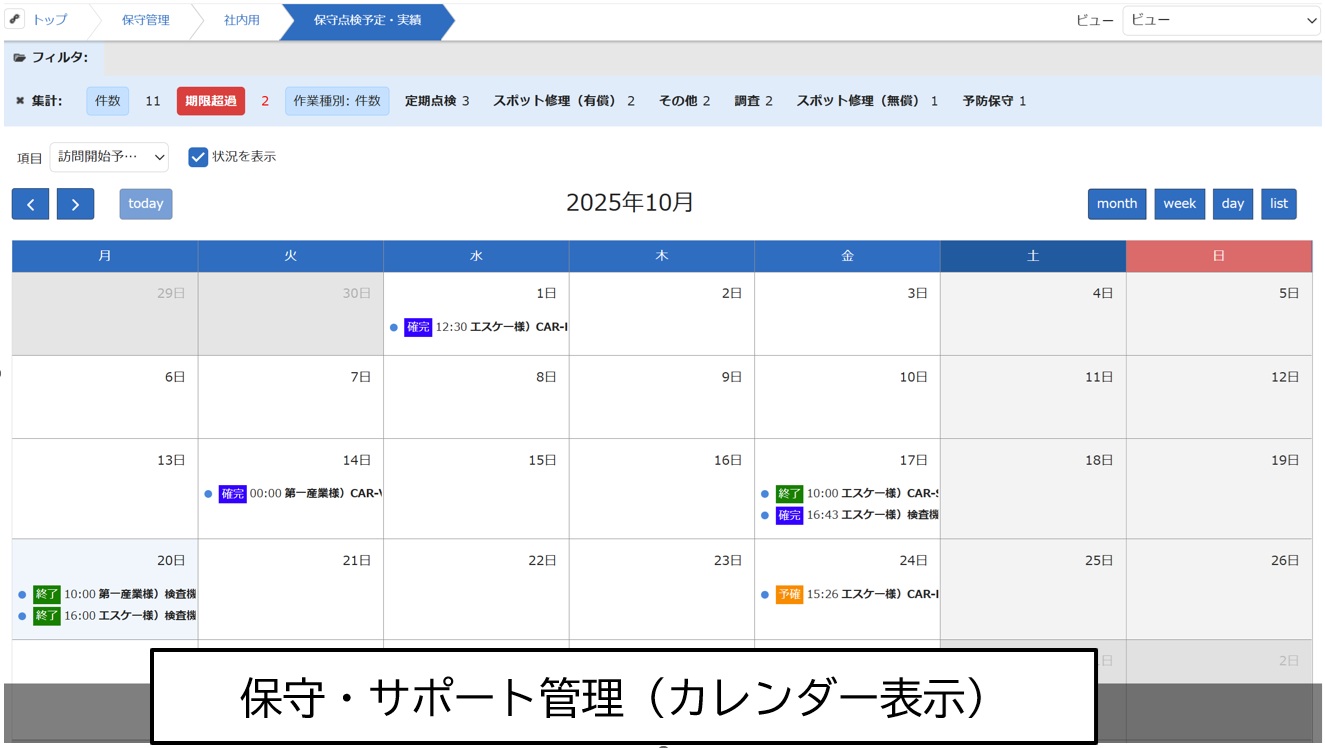Open the 作業種別: 件数 aggregate selector
Image resolution: width=1325 pixels, height=748 pixels.
[x=337, y=101]
